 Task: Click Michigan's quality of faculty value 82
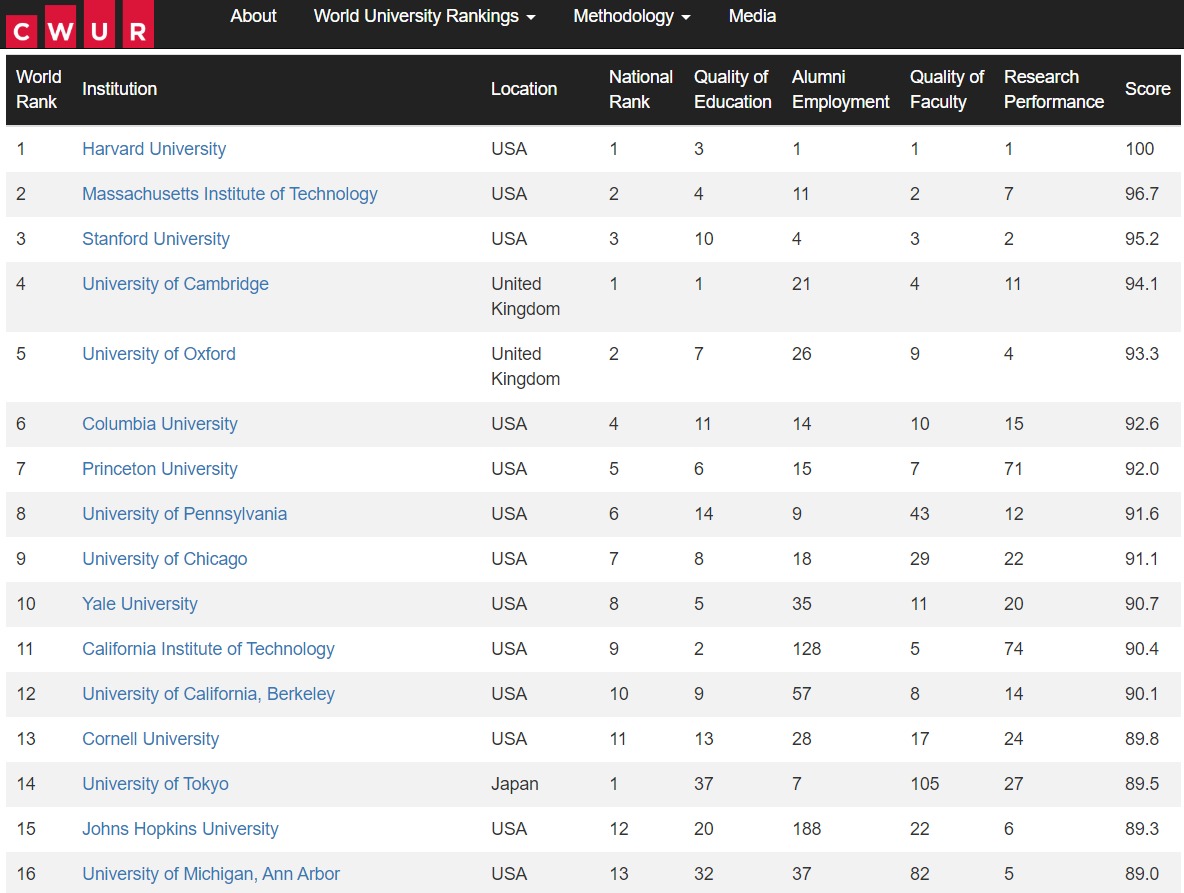point(920,874)
